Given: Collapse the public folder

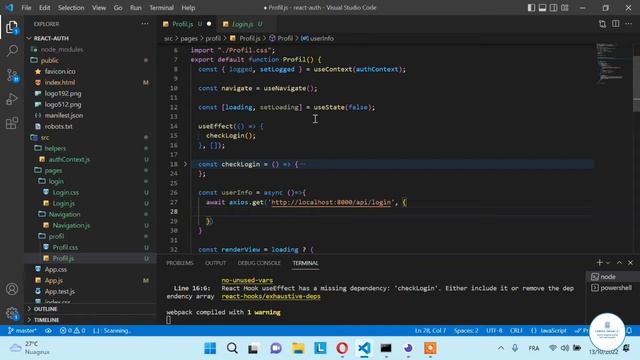Looking at the screenshot, I should coord(49,60).
